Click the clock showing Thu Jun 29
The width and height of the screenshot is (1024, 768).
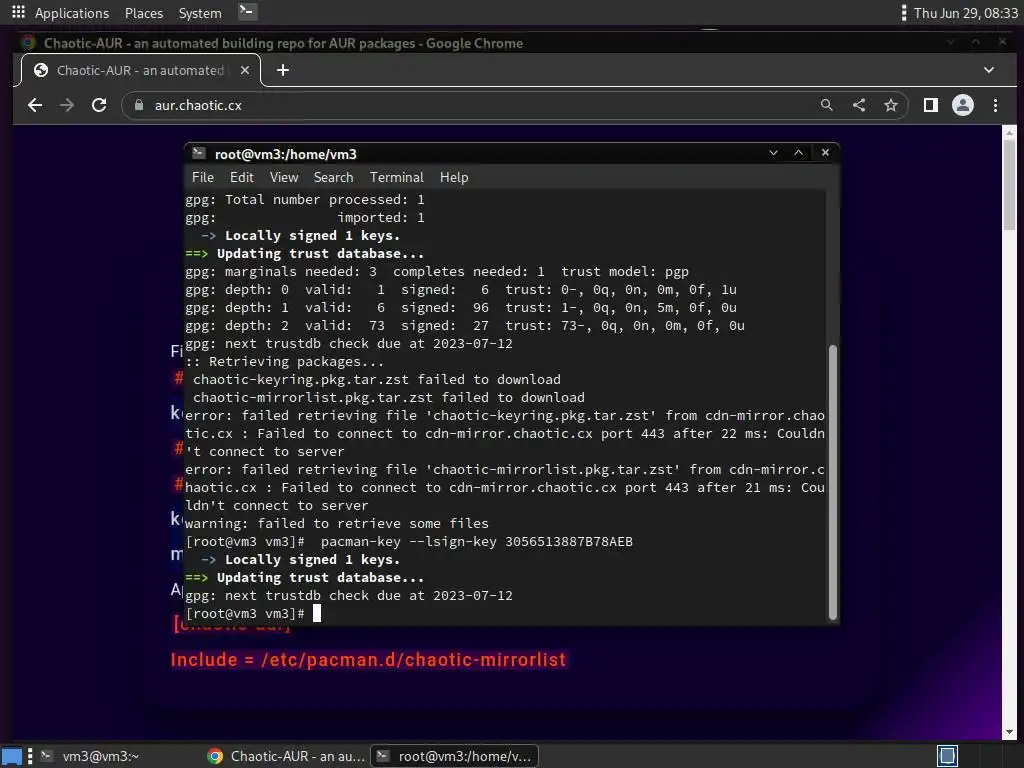click(x=965, y=13)
